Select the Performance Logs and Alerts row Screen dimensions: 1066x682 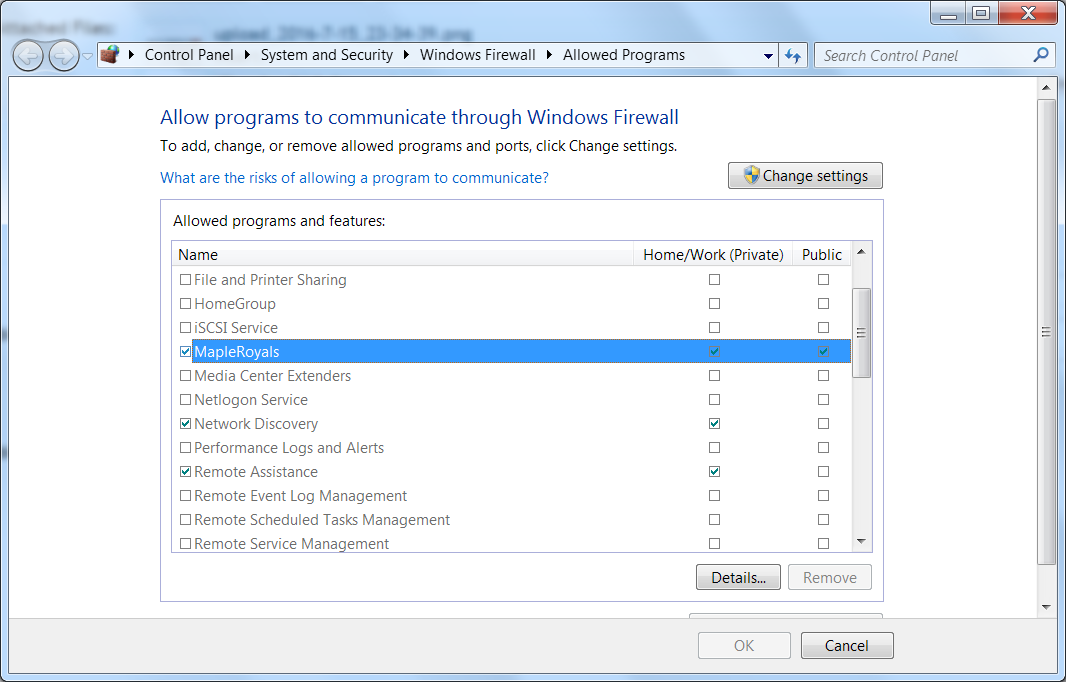pyautogui.click(x=511, y=447)
